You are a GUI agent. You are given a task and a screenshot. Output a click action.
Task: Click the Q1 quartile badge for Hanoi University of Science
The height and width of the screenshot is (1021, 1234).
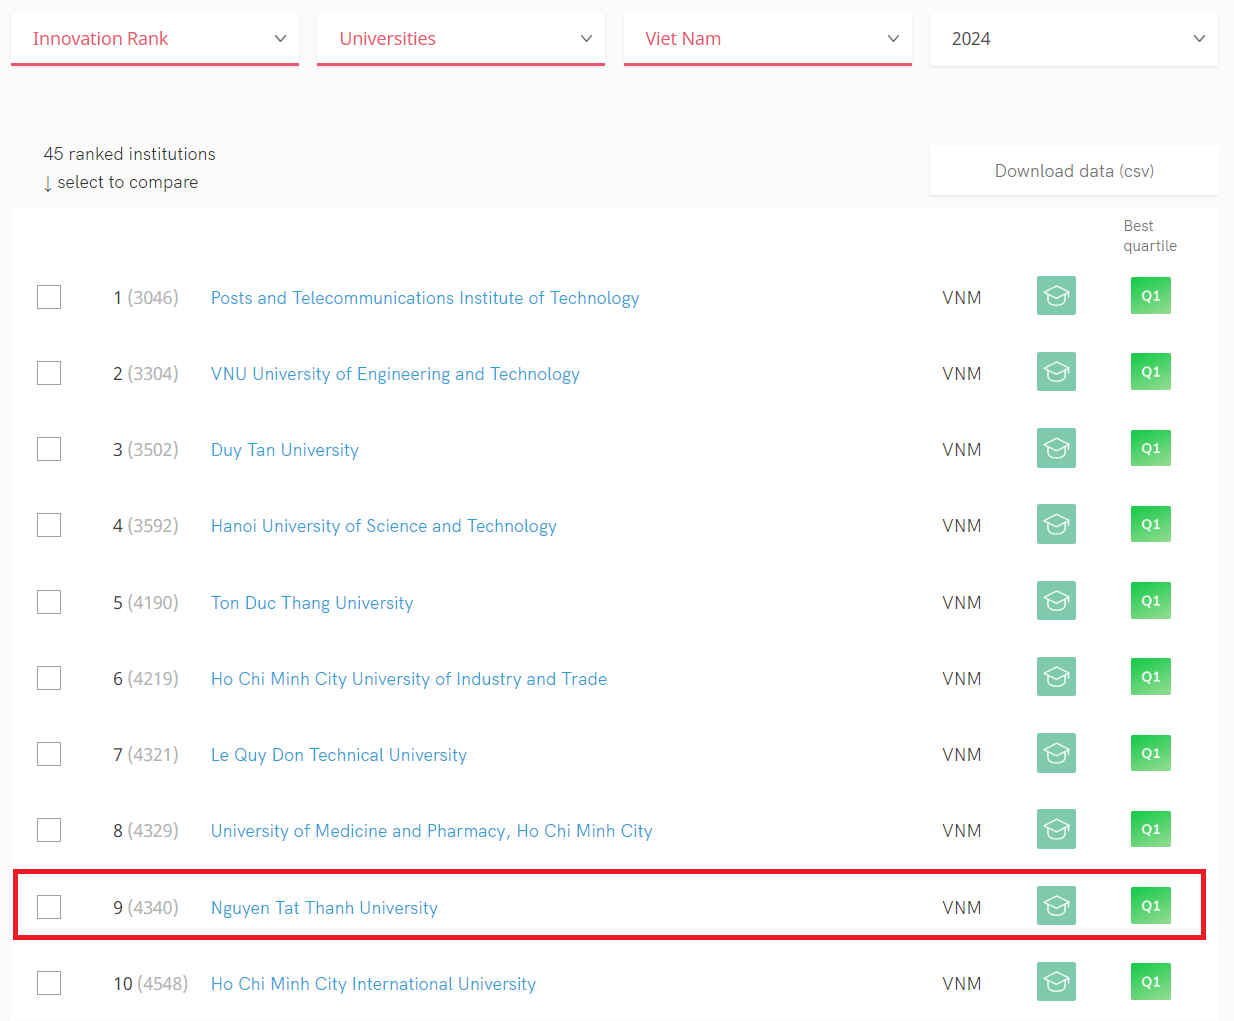pos(1150,524)
